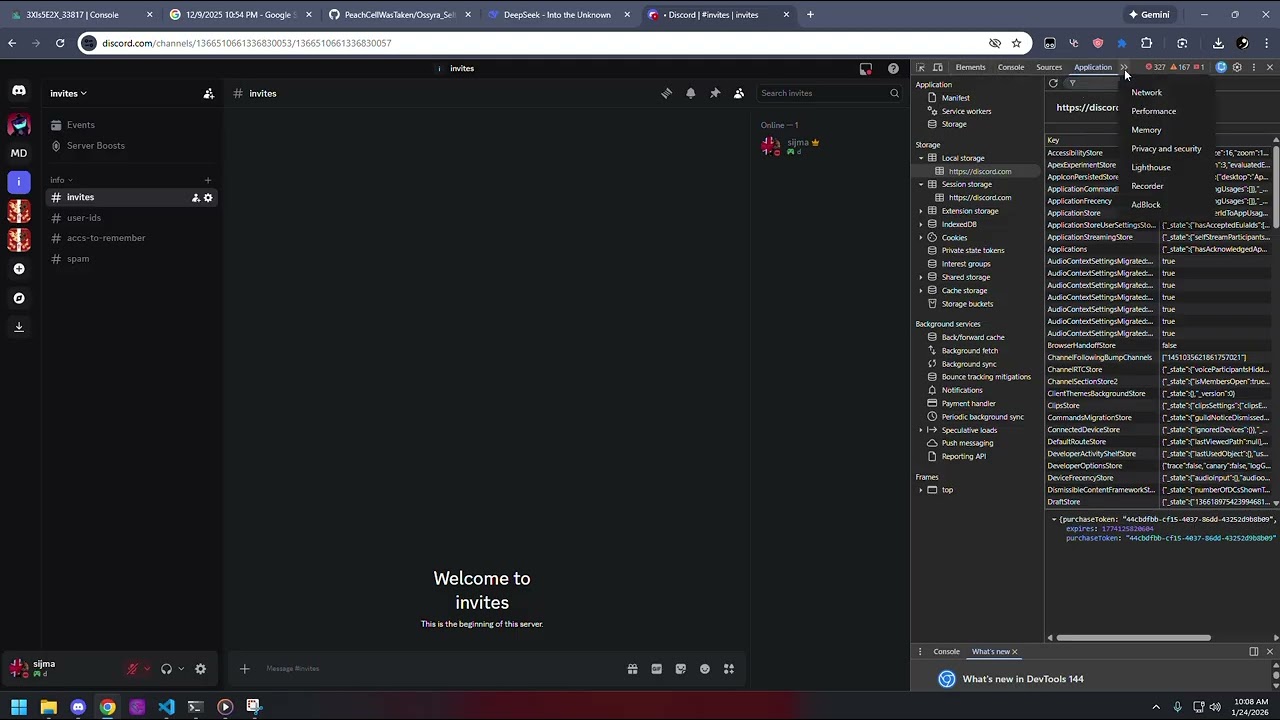Collapse the info channel category
Viewport: 1280px width, 720px height.
[62, 180]
